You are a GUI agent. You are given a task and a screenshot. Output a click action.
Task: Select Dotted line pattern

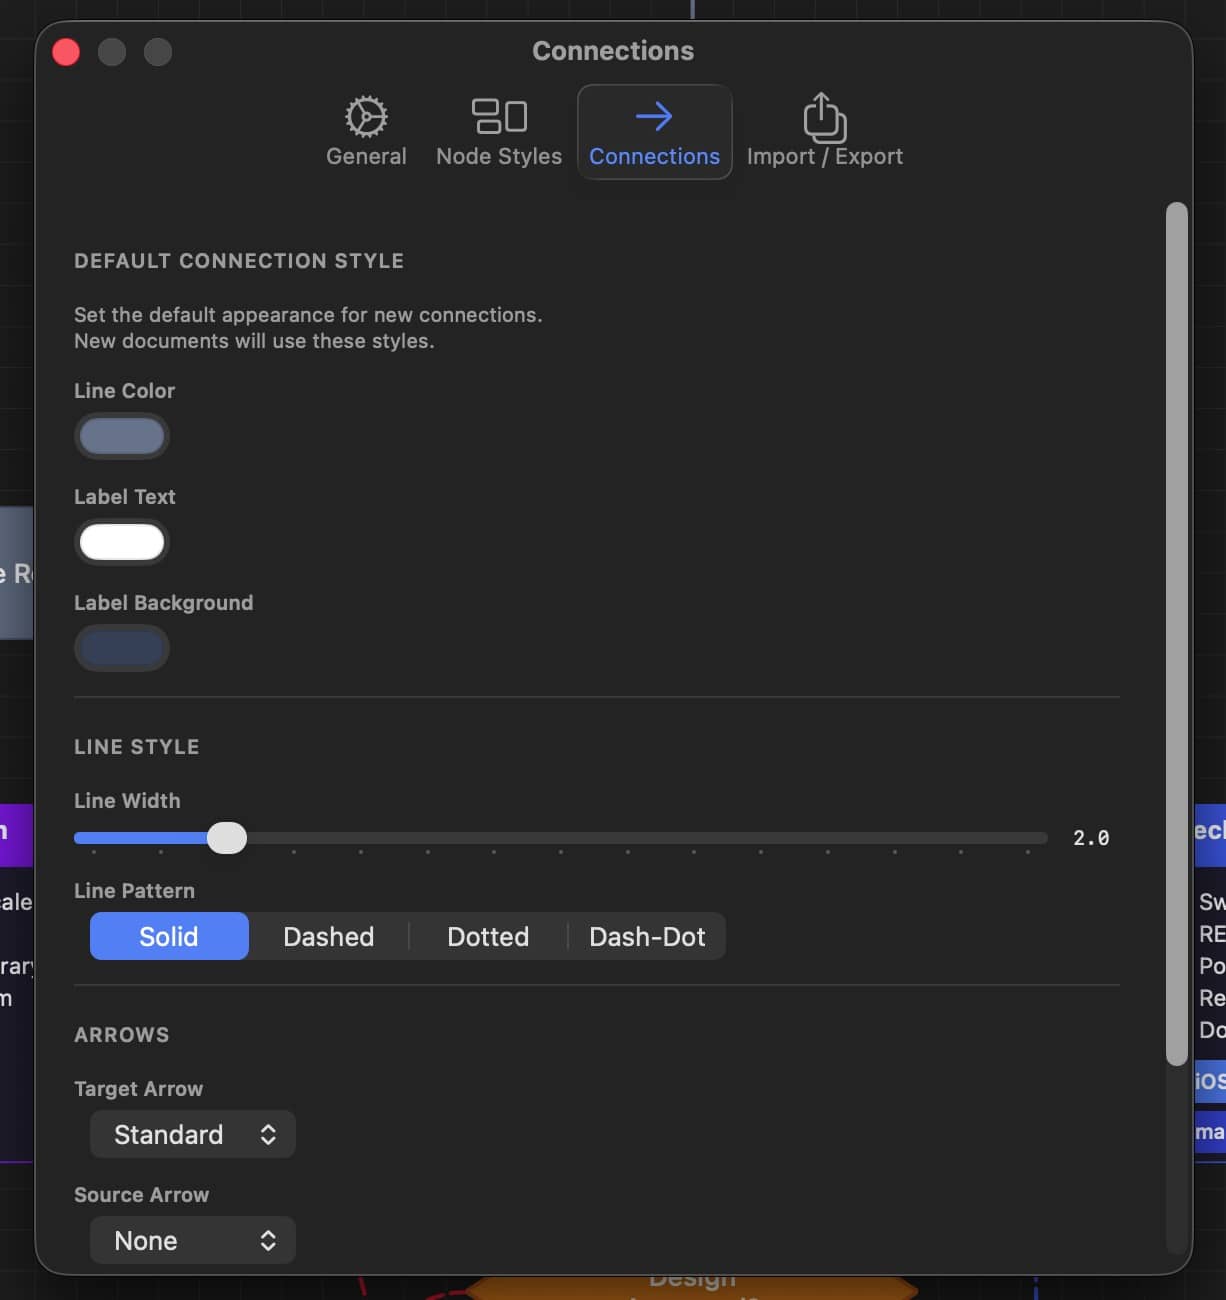488,936
